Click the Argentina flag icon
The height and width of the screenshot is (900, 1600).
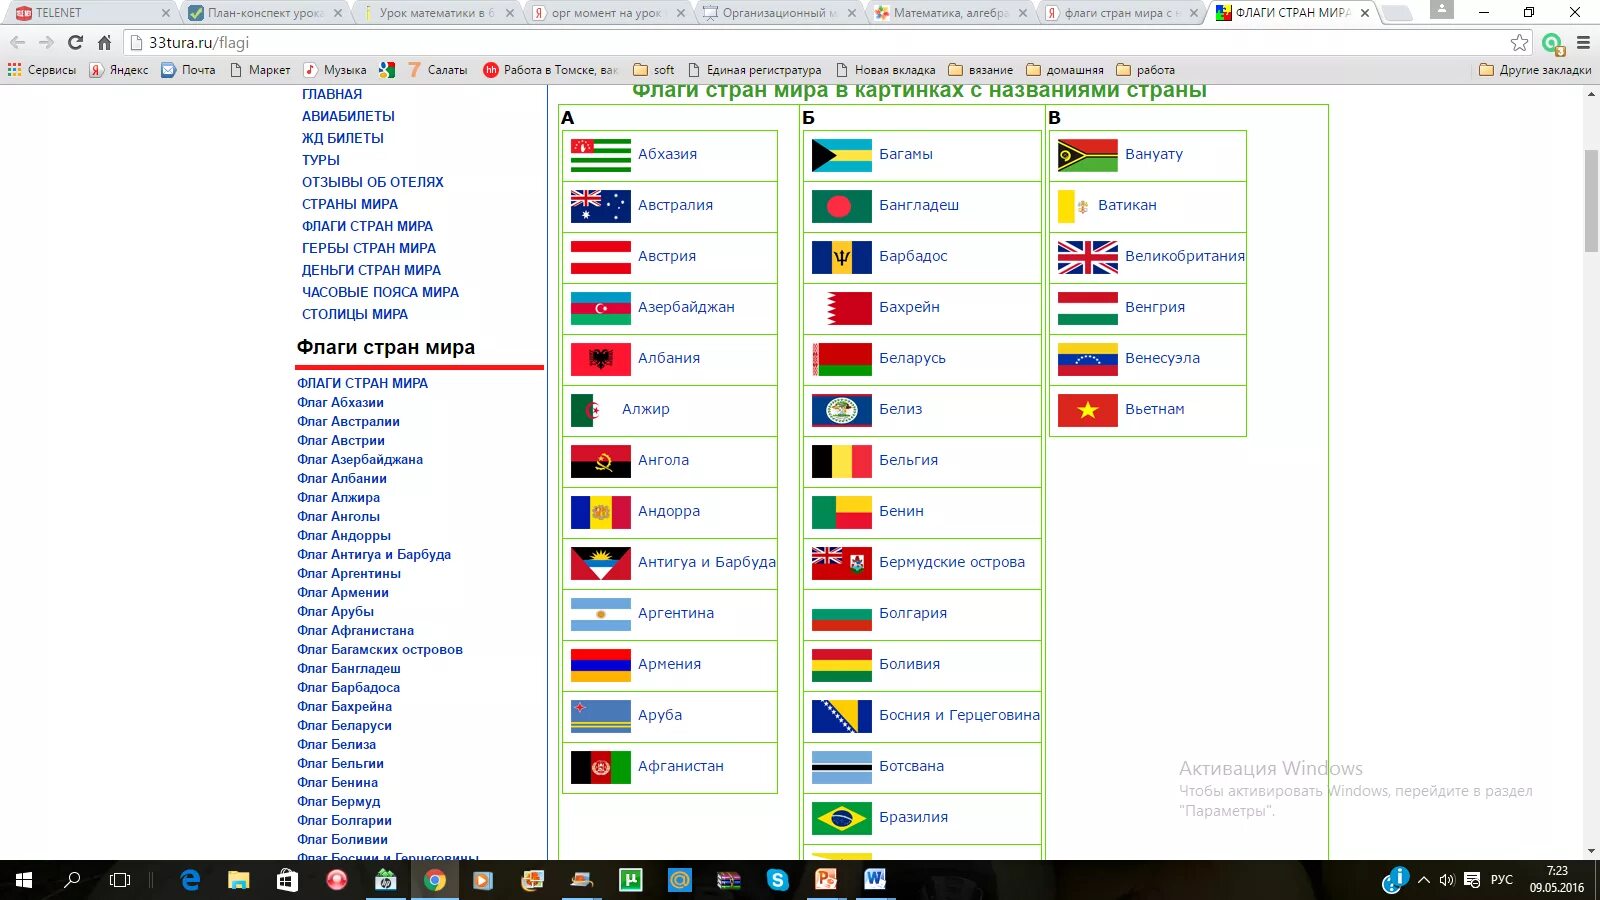600,614
